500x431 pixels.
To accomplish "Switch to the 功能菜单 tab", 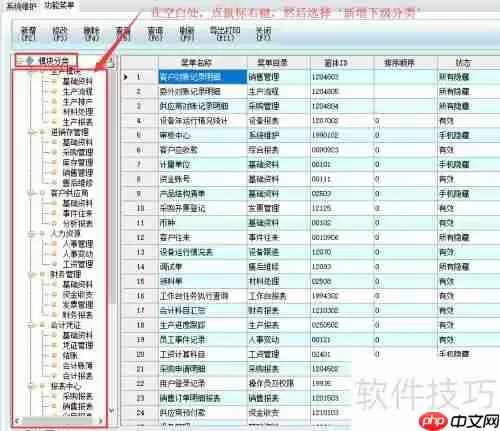I will coord(59,5).
